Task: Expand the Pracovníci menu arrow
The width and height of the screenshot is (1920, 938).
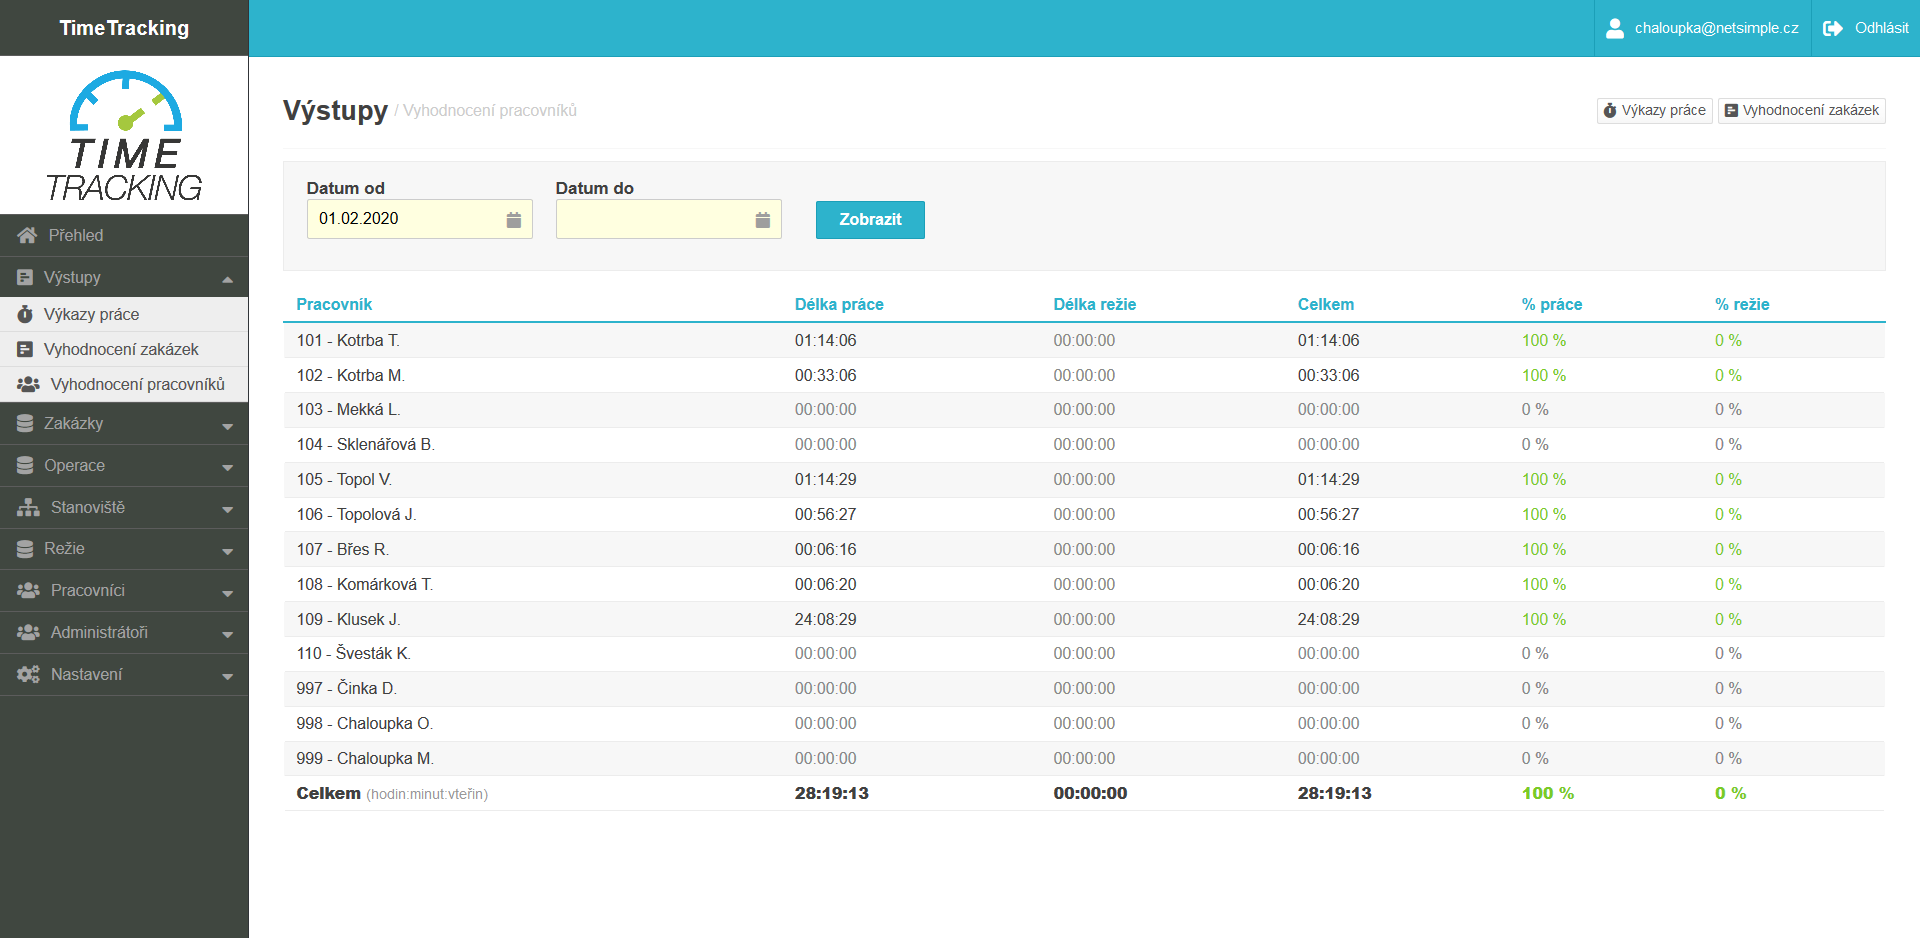Action: tap(227, 593)
